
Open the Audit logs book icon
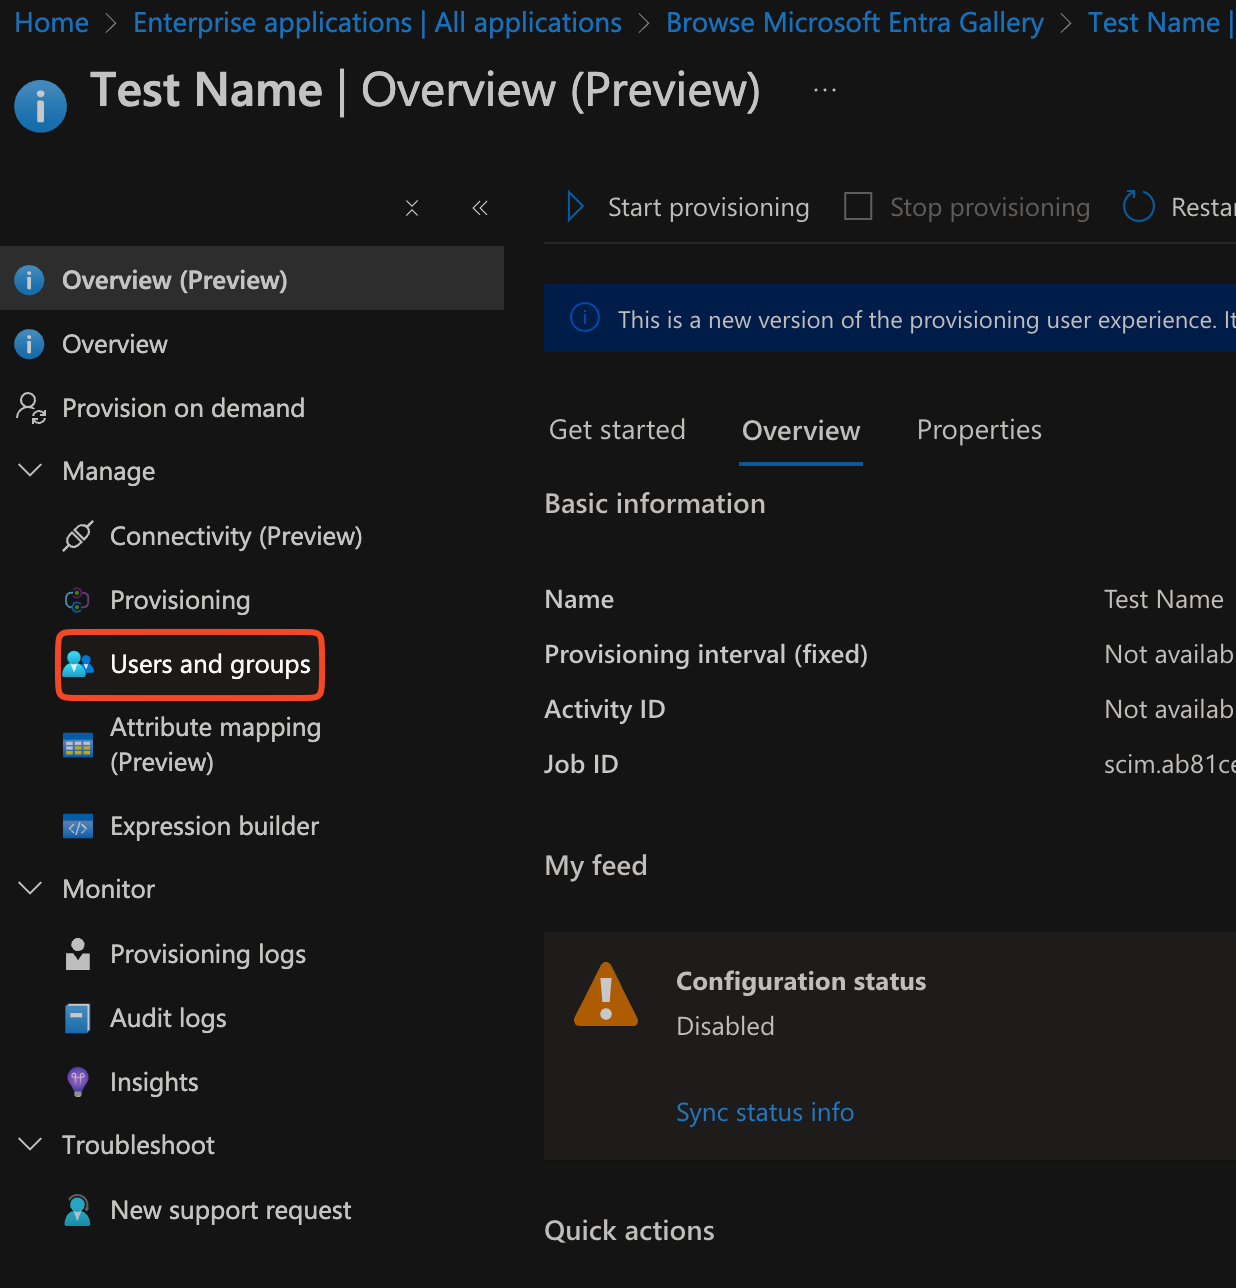(78, 1018)
